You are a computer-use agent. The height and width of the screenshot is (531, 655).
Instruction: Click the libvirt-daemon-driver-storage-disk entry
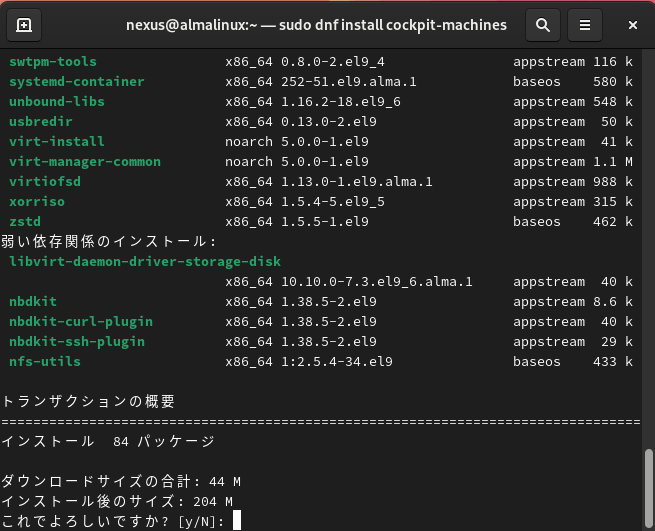pos(145,262)
